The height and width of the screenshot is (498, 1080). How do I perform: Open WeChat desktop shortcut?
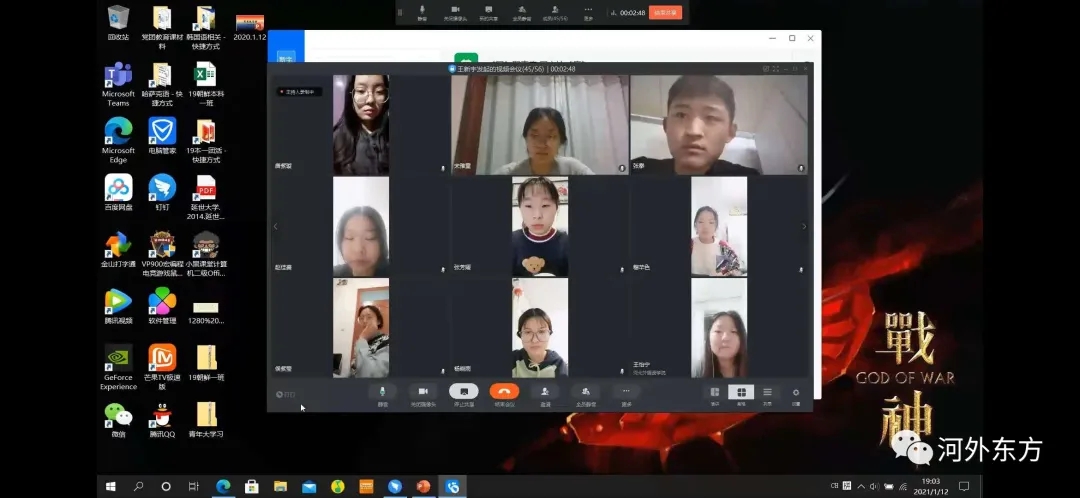pos(118,418)
